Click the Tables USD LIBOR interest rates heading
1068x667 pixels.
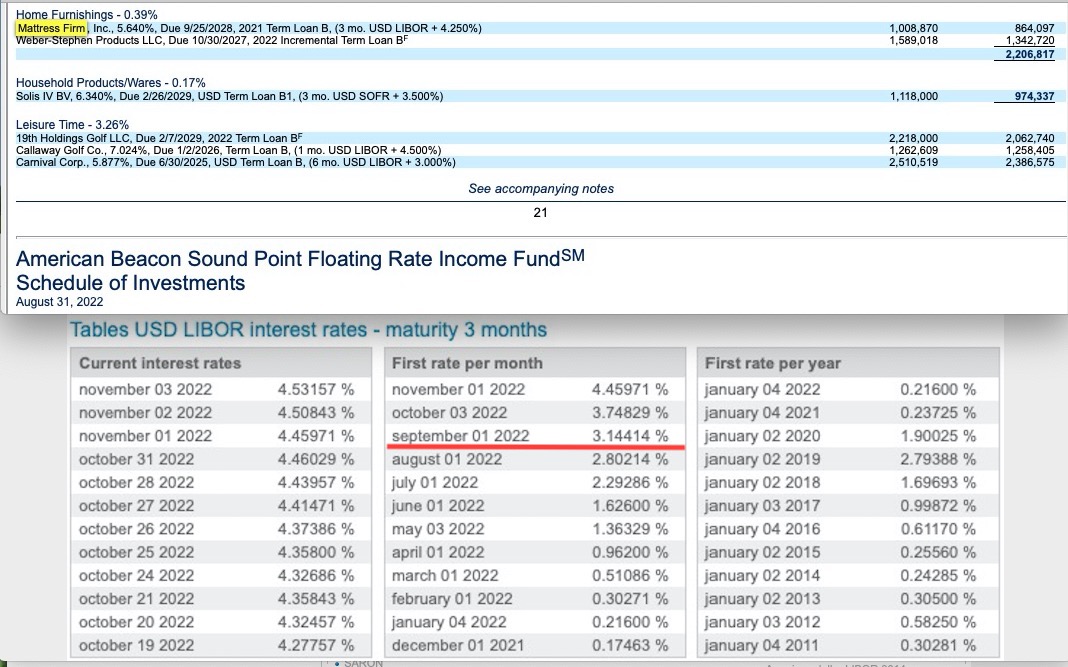tap(308, 329)
